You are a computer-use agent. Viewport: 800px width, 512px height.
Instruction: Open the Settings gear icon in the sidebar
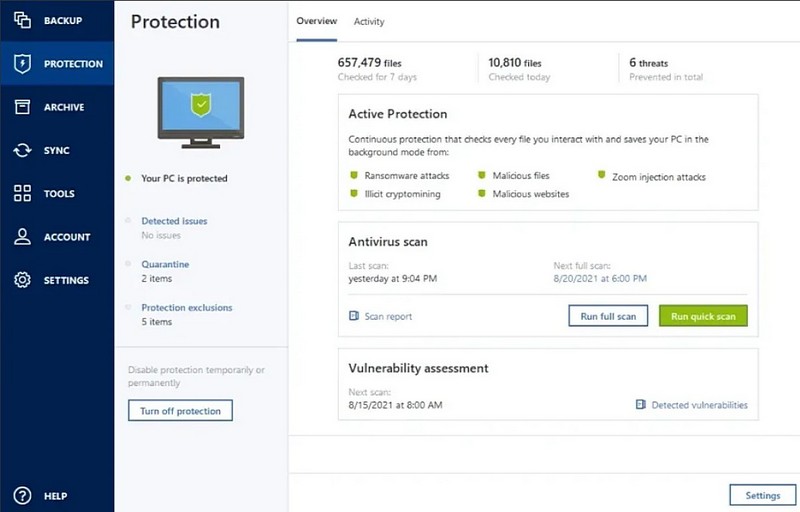pos(22,280)
